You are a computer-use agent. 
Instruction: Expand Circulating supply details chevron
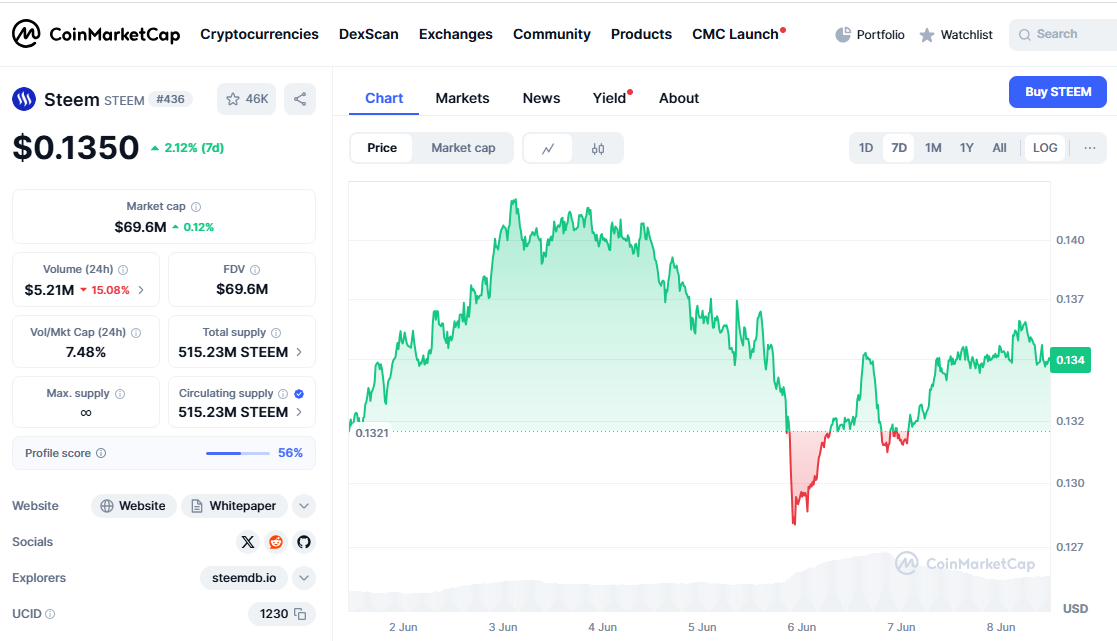click(x=298, y=412)
